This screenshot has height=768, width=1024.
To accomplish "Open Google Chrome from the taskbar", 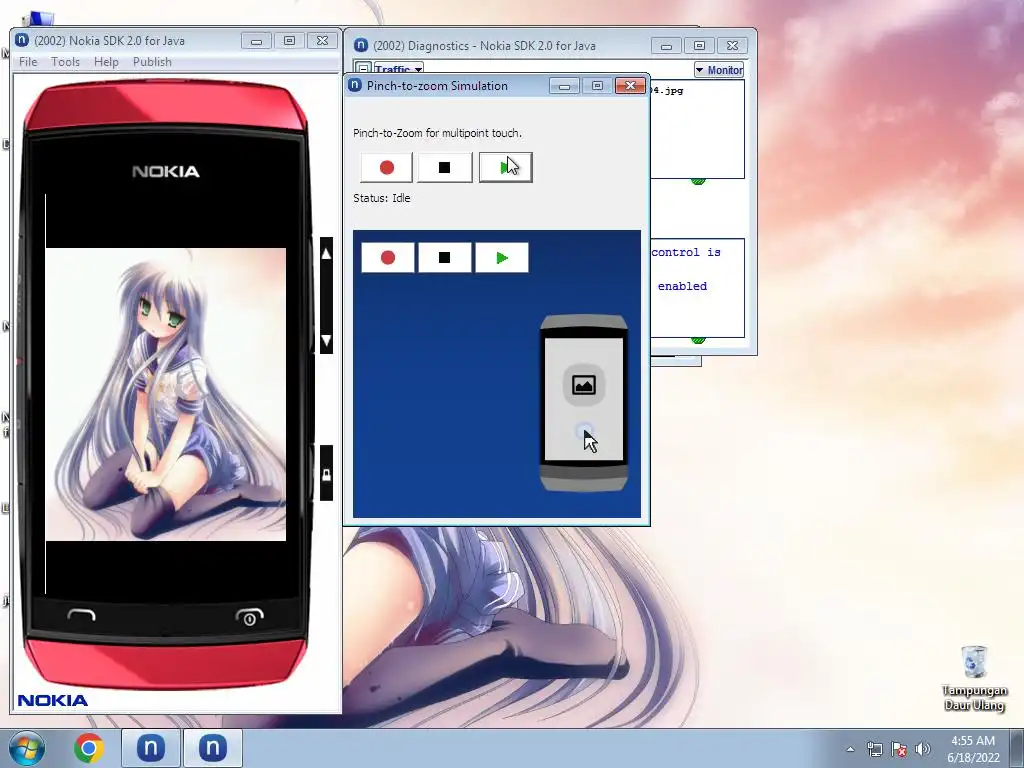I will coord(89,748).
